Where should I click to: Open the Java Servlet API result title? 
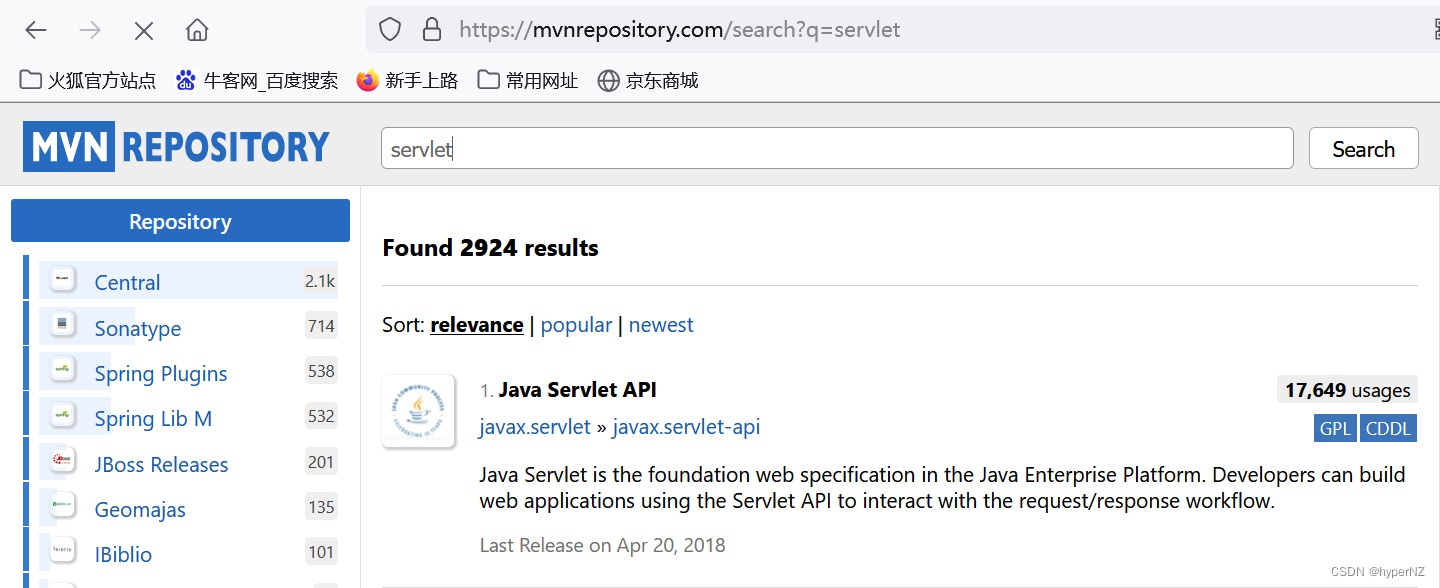pos(578,390)
